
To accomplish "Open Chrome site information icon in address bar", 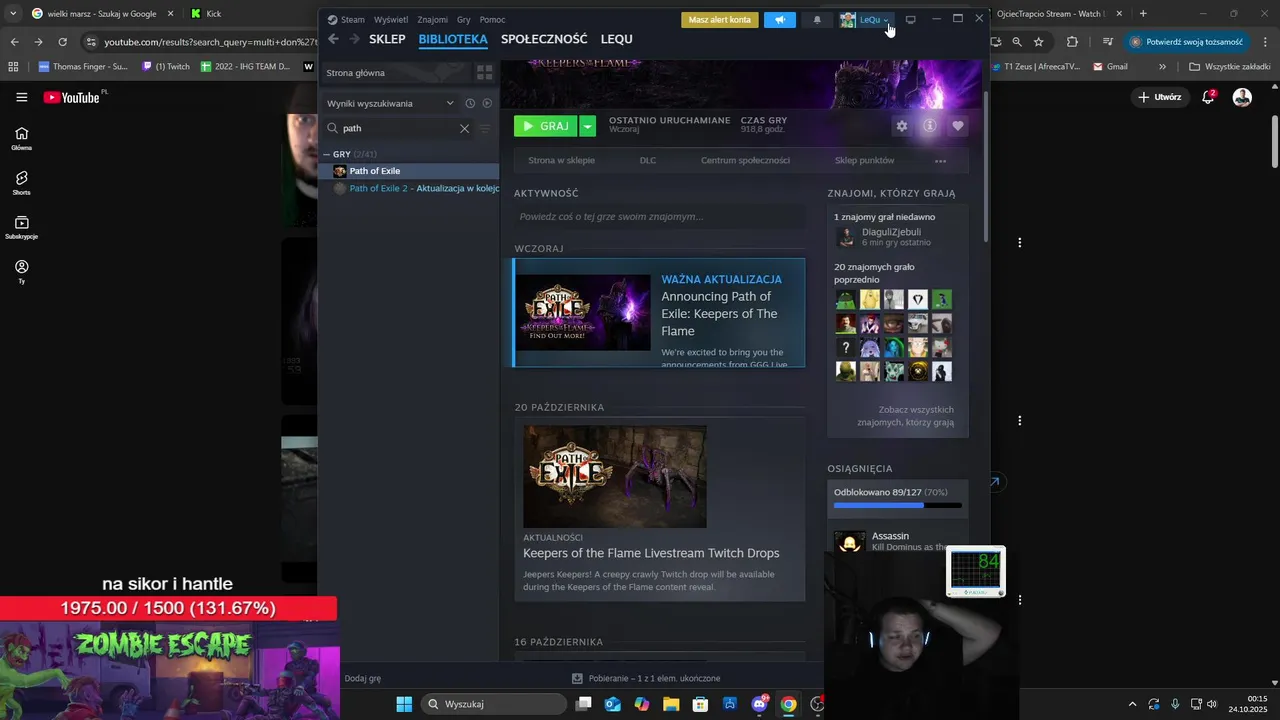I will coord(92,42).
